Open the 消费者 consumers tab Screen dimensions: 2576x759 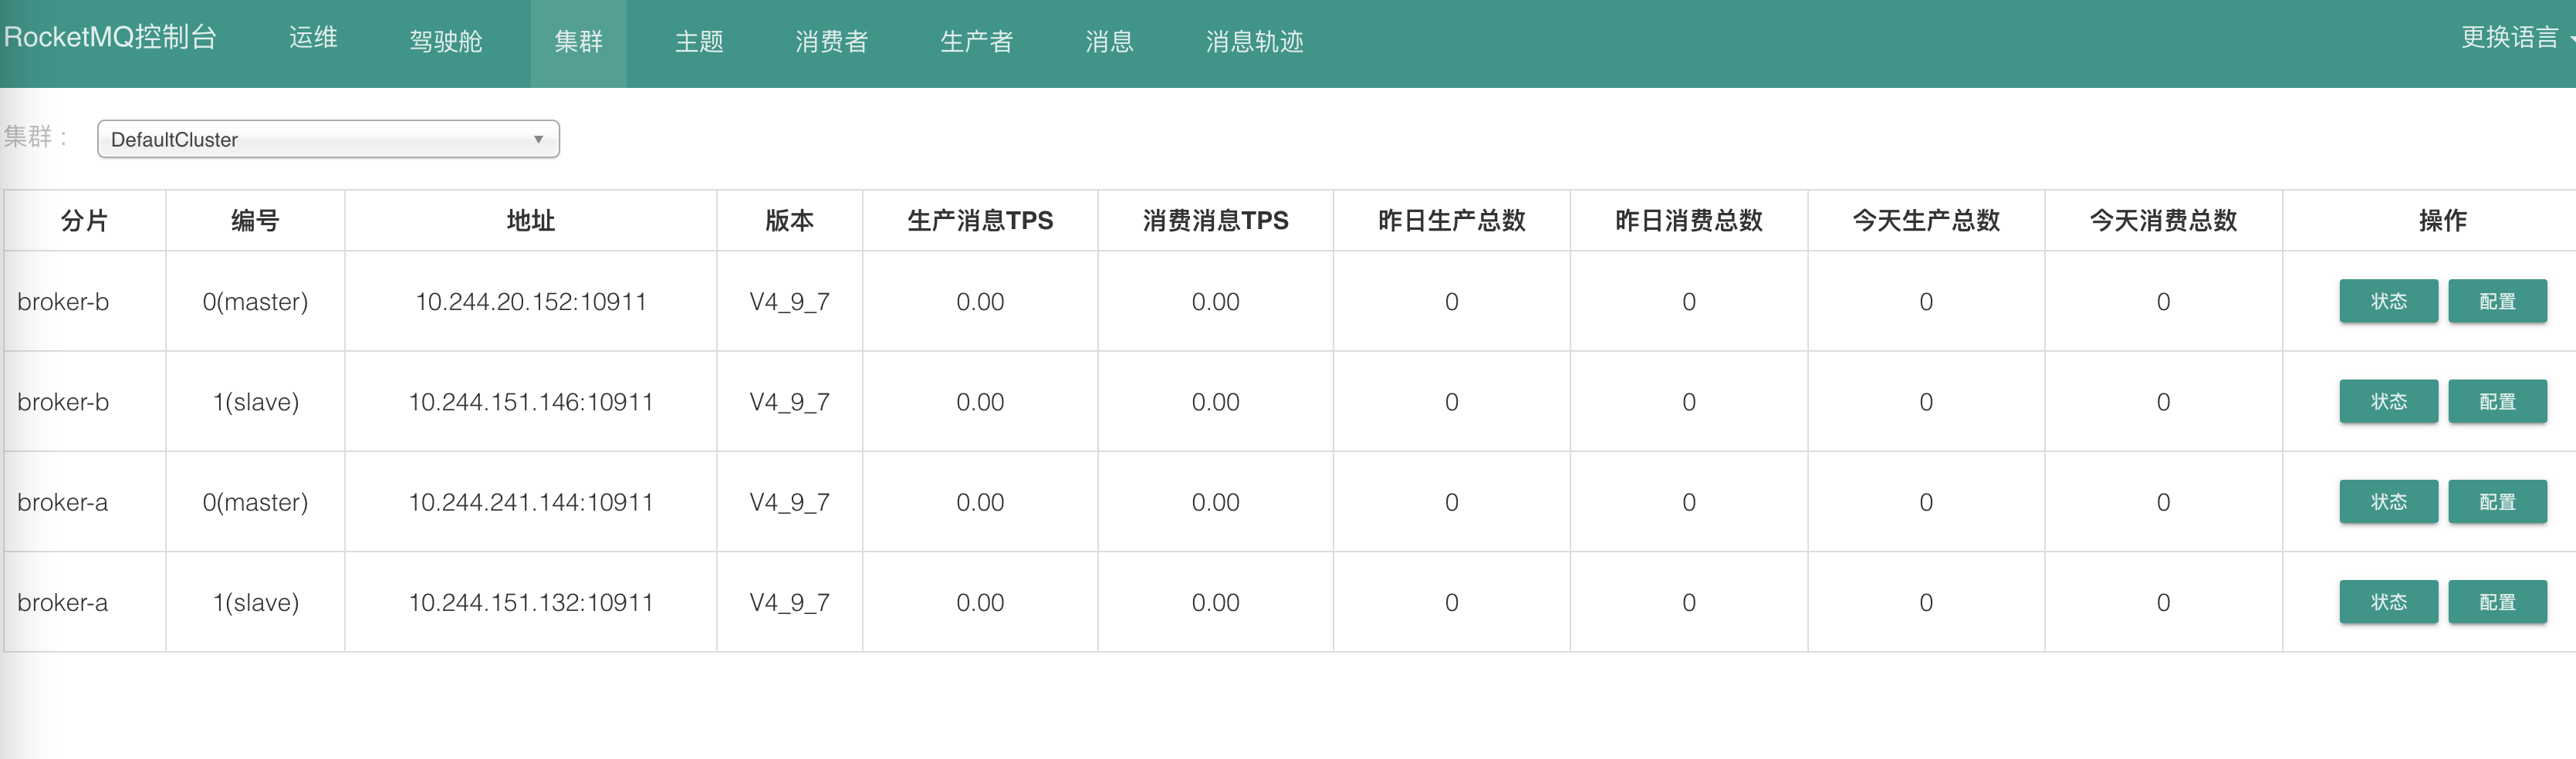(831, 42)
